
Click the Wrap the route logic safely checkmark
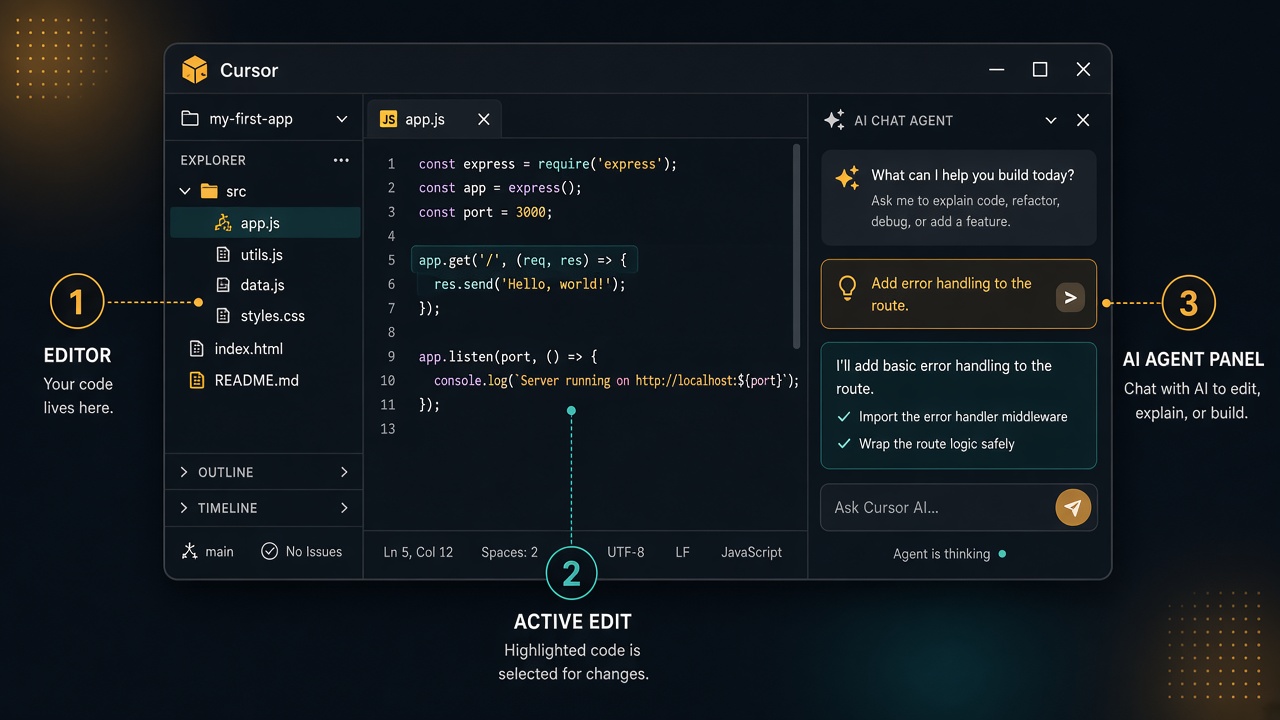click(x=842, y=444)
